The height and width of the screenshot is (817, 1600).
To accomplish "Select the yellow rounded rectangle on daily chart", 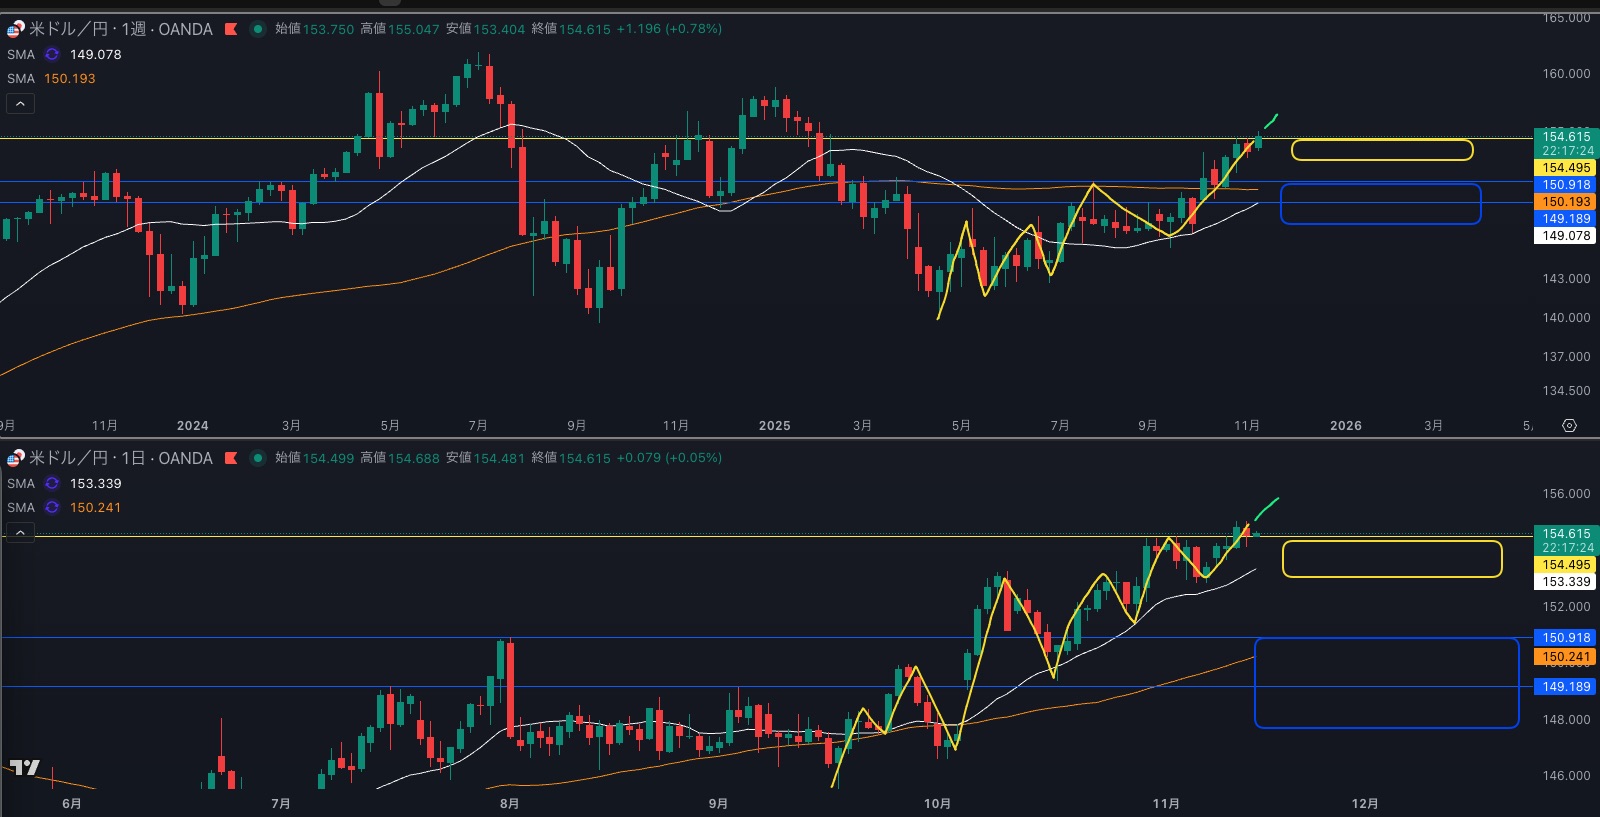I will 1391,542.
